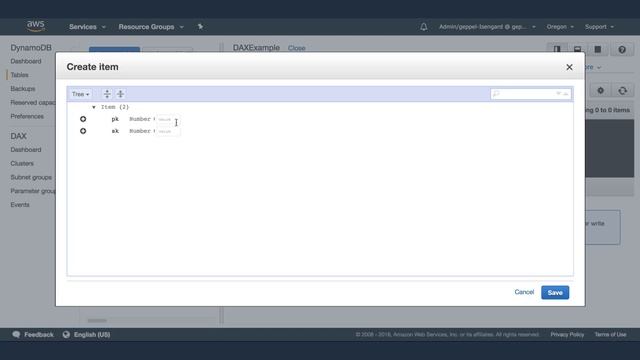Jump to next search result arrow
The height and width of the screenshot is (360, 640).
pos(558,94)
